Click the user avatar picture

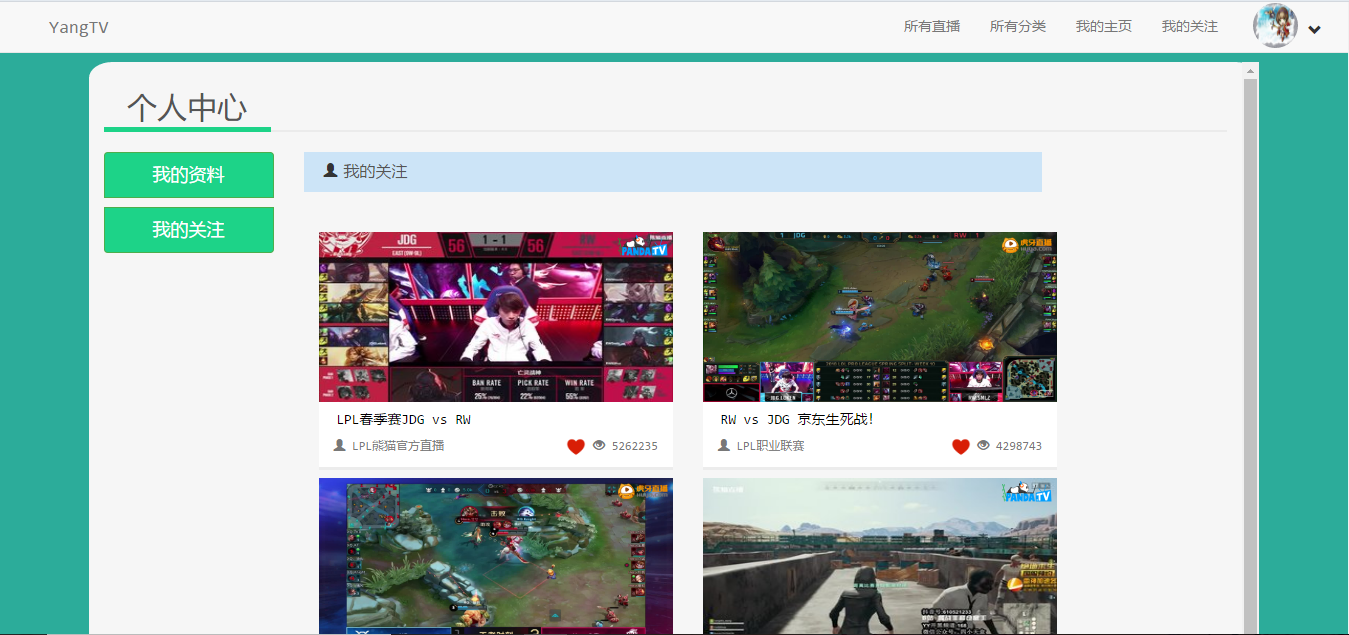click(x=1276, y=26)
